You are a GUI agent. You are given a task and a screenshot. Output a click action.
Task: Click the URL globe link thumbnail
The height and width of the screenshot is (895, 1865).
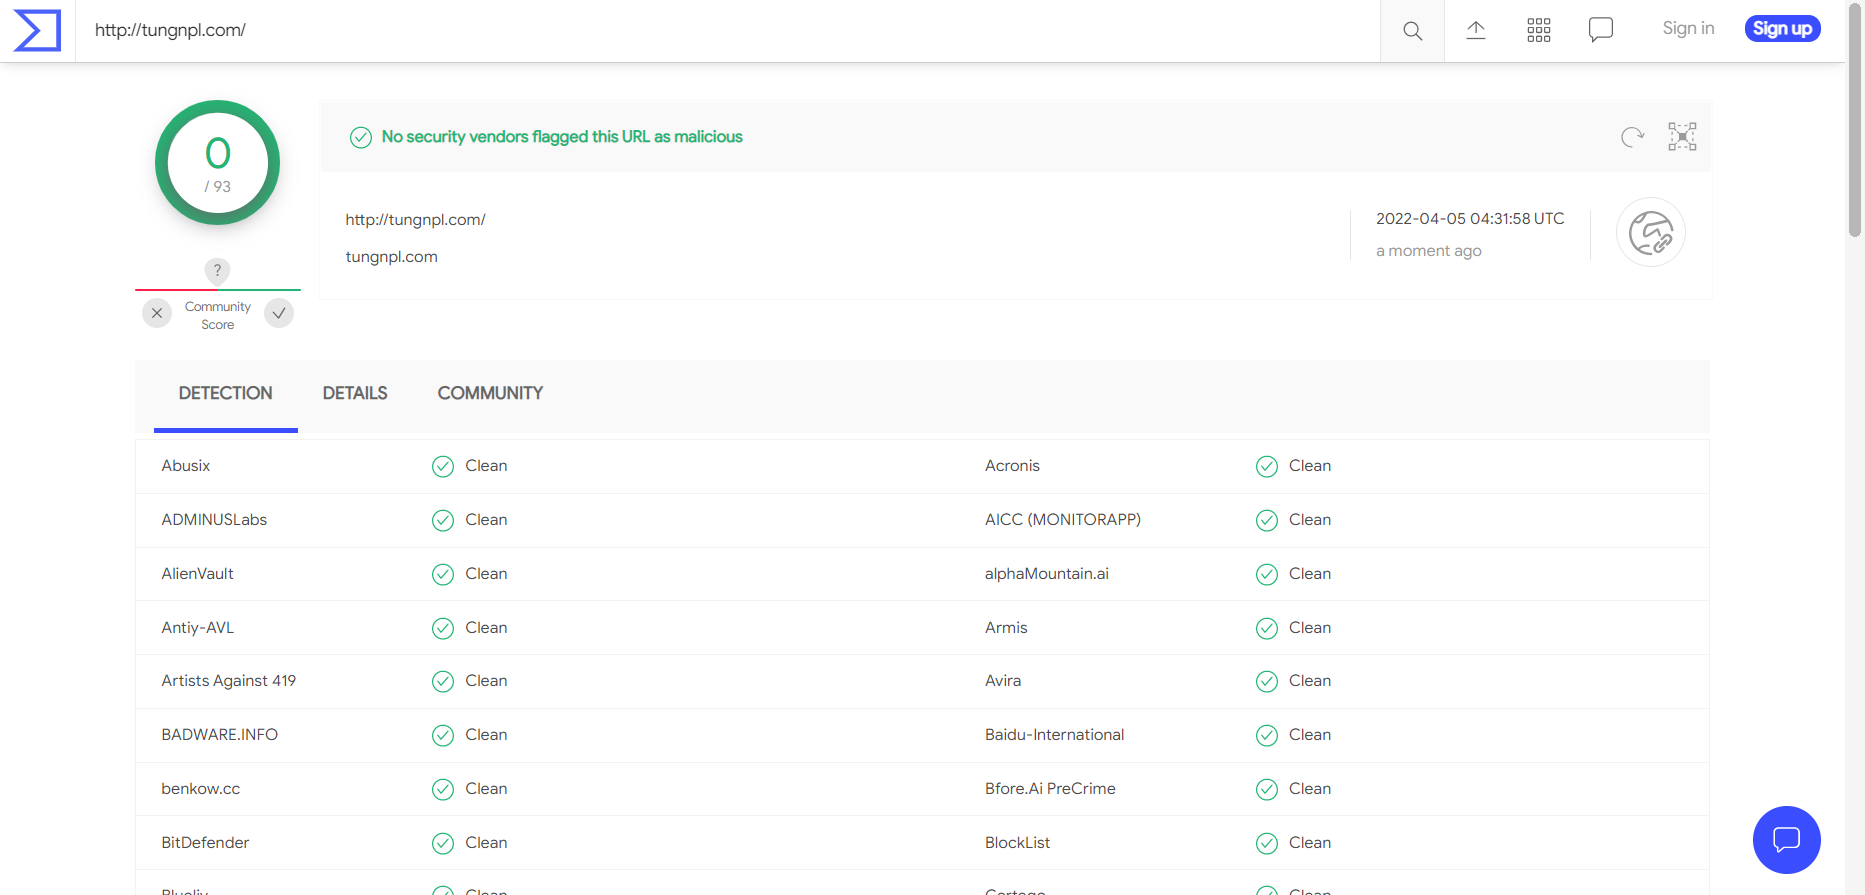click(x=1651, y=233)
